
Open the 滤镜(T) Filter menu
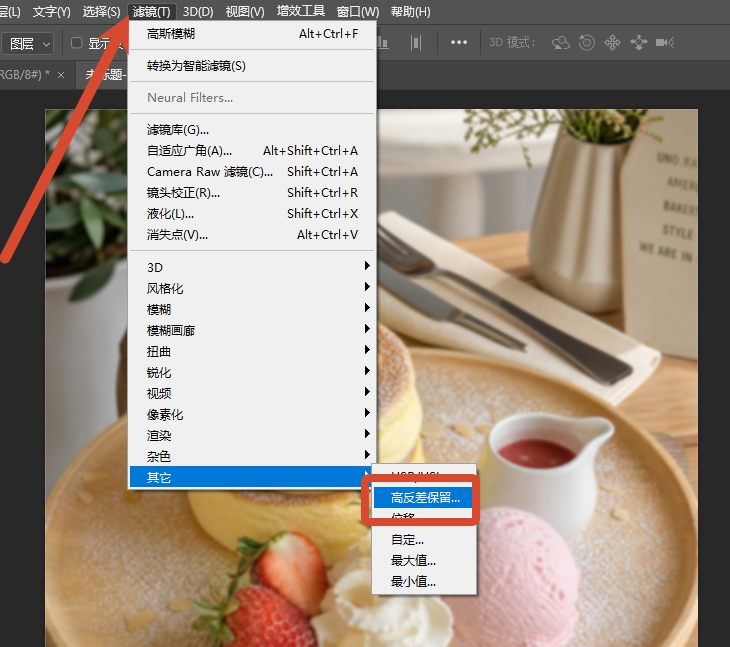[151, 11]
